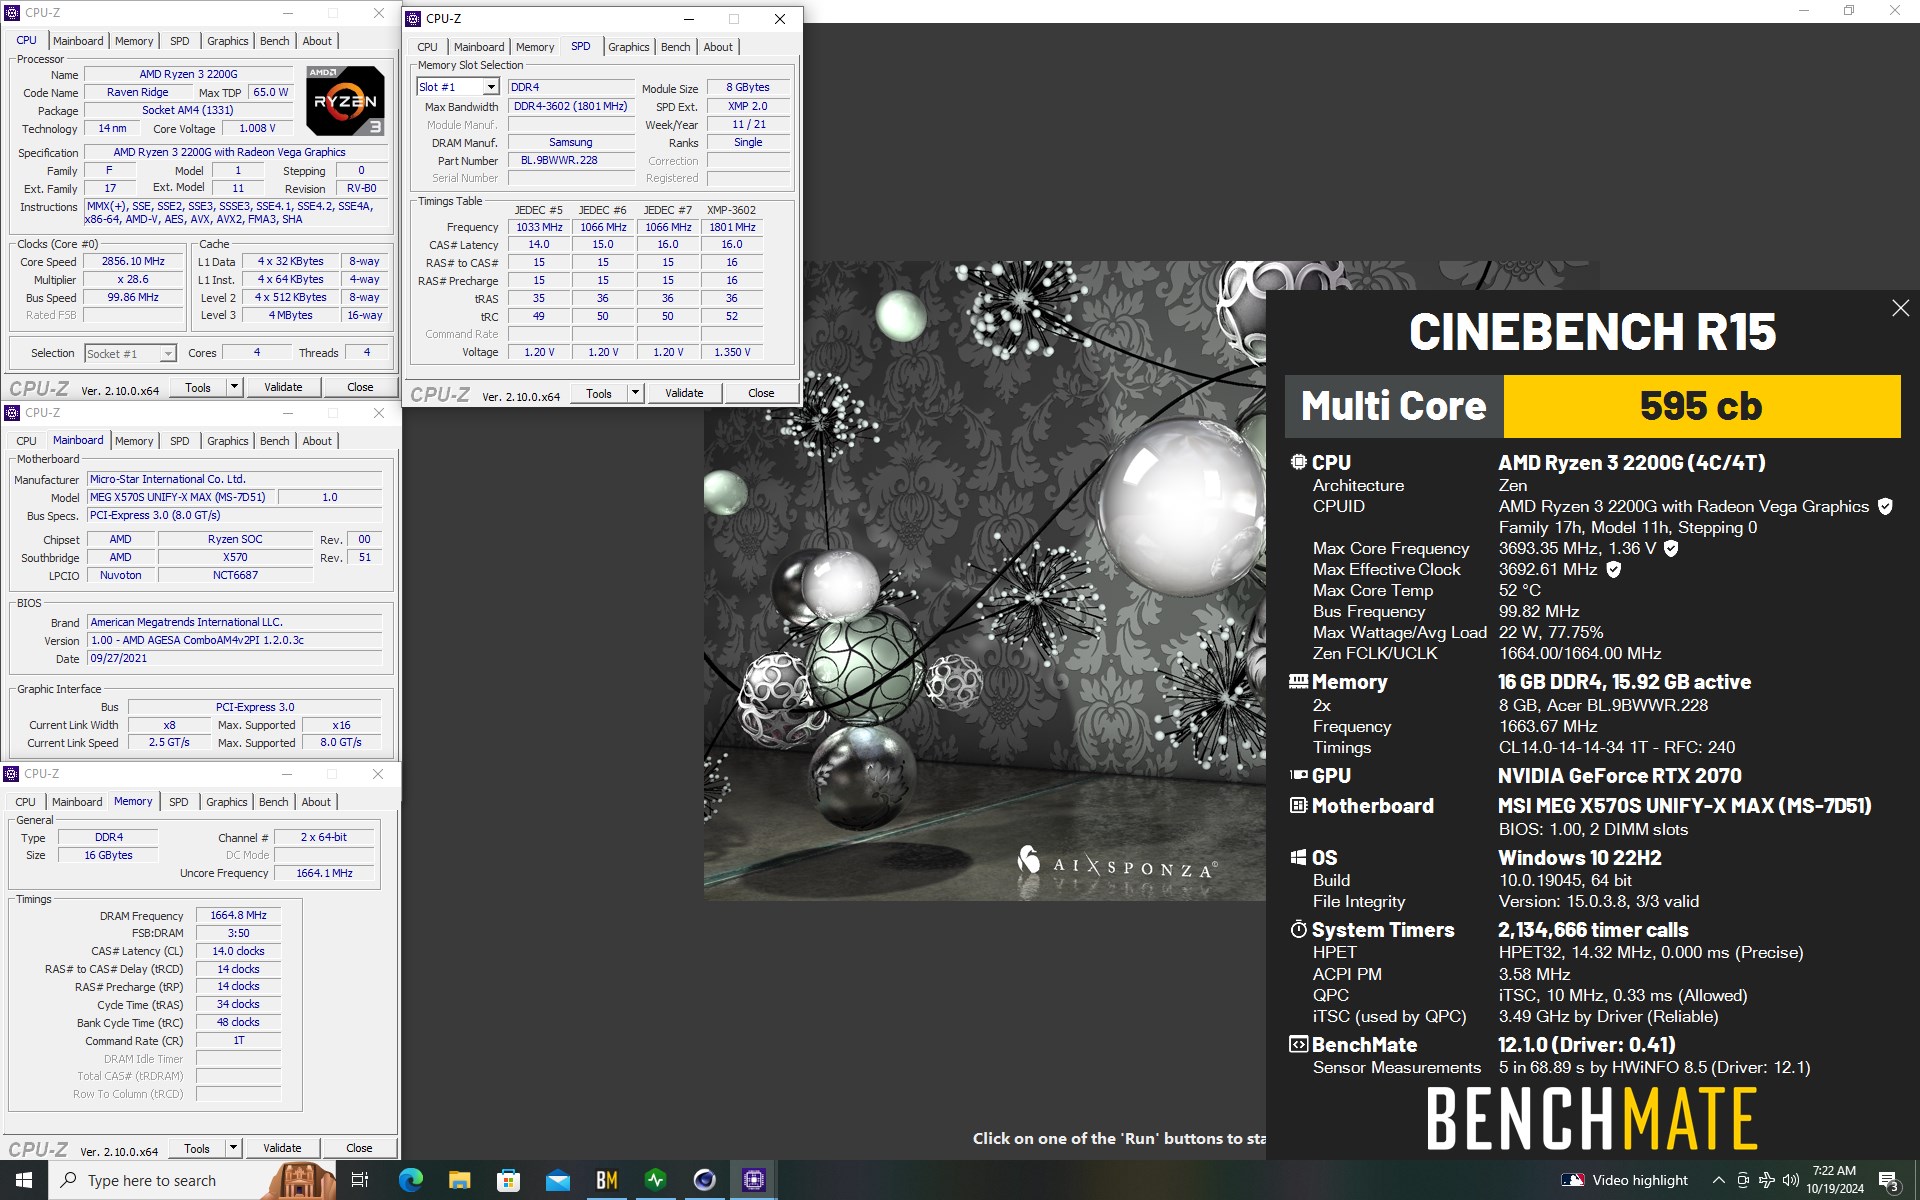Click the DRAM Frequency 1664.8 MHz value

click(x=238, y=915)
